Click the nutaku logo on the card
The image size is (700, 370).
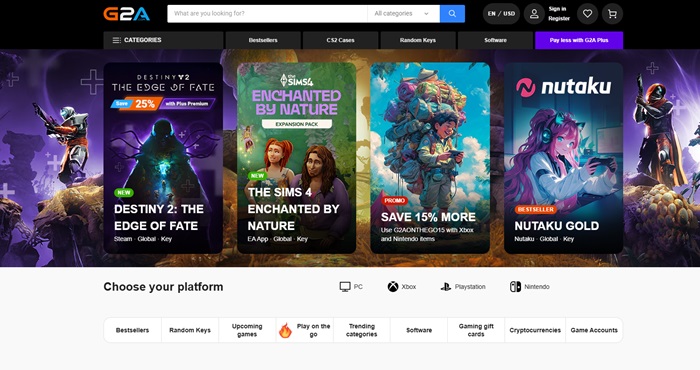[x=563, y=86]
